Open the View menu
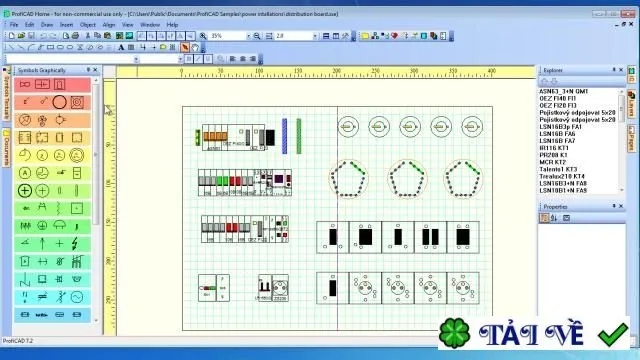 pyautogui.click(x=128, y=24)
